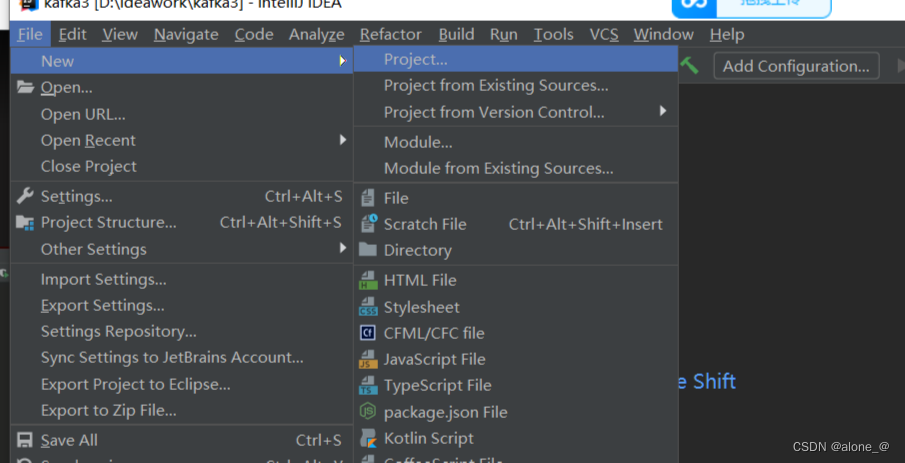Expand Project from Version Control submenu
Image resolution: width=905 pixels, height=463 pixels.
516,112
